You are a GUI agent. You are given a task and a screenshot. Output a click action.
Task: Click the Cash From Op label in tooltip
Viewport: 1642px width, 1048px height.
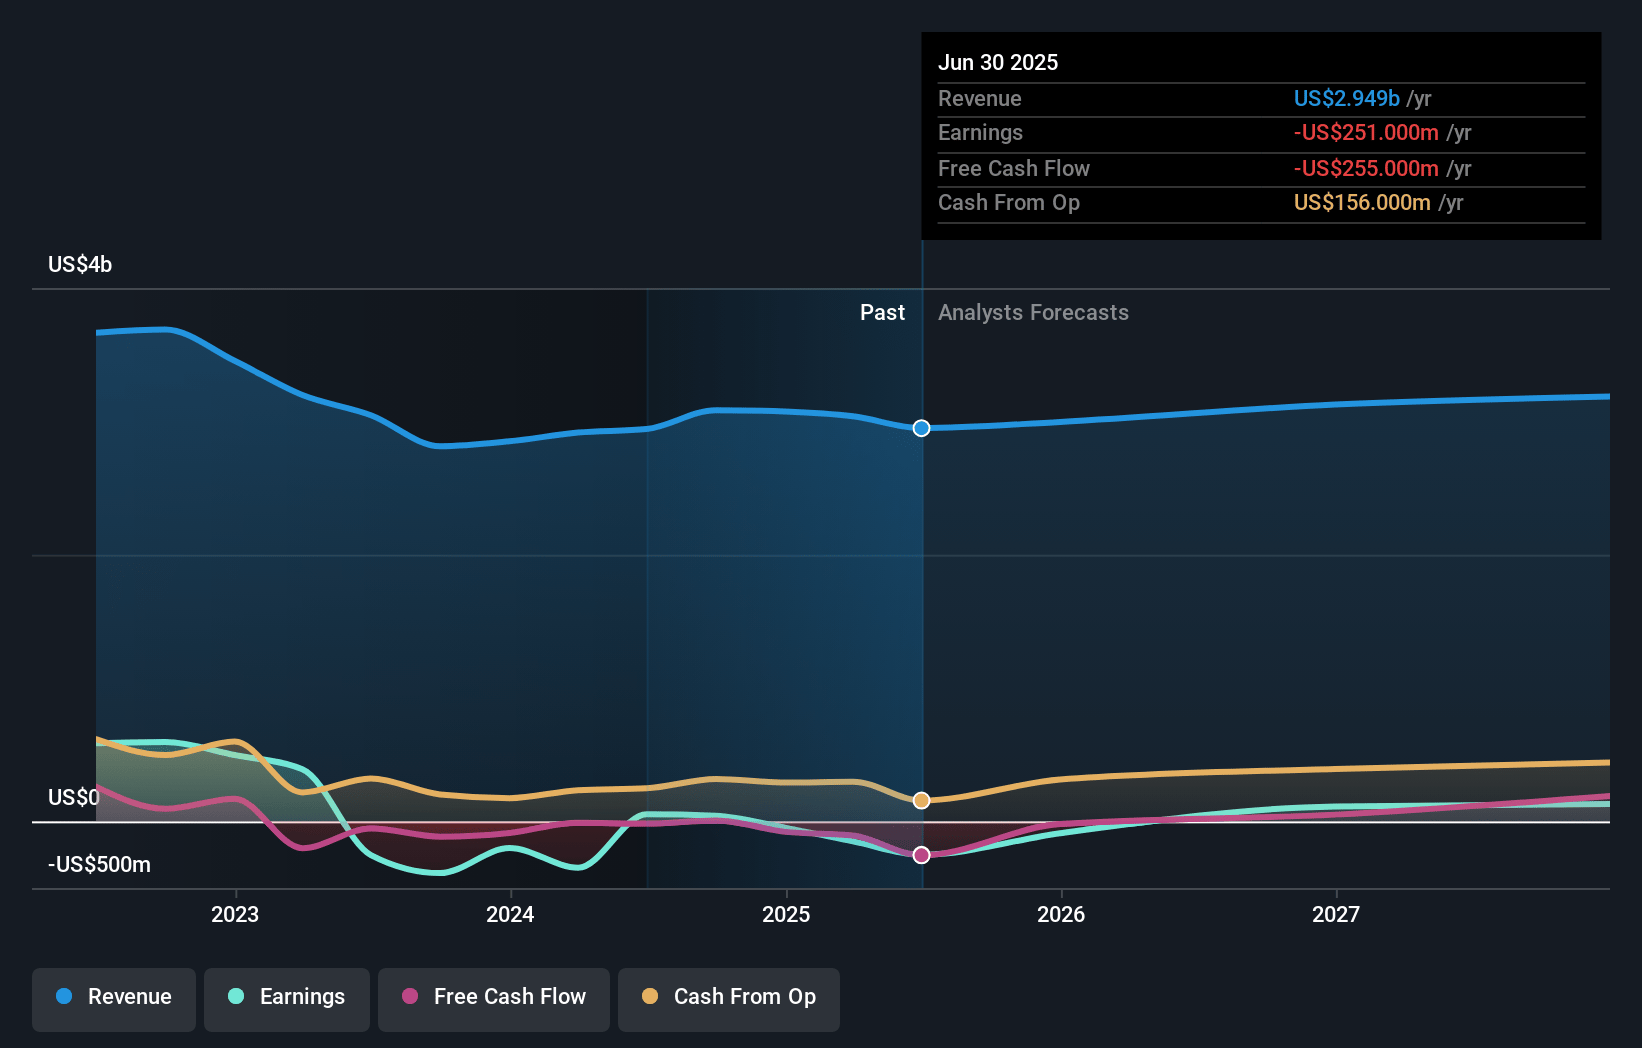pyautogui.click(x=1009, y=202)
